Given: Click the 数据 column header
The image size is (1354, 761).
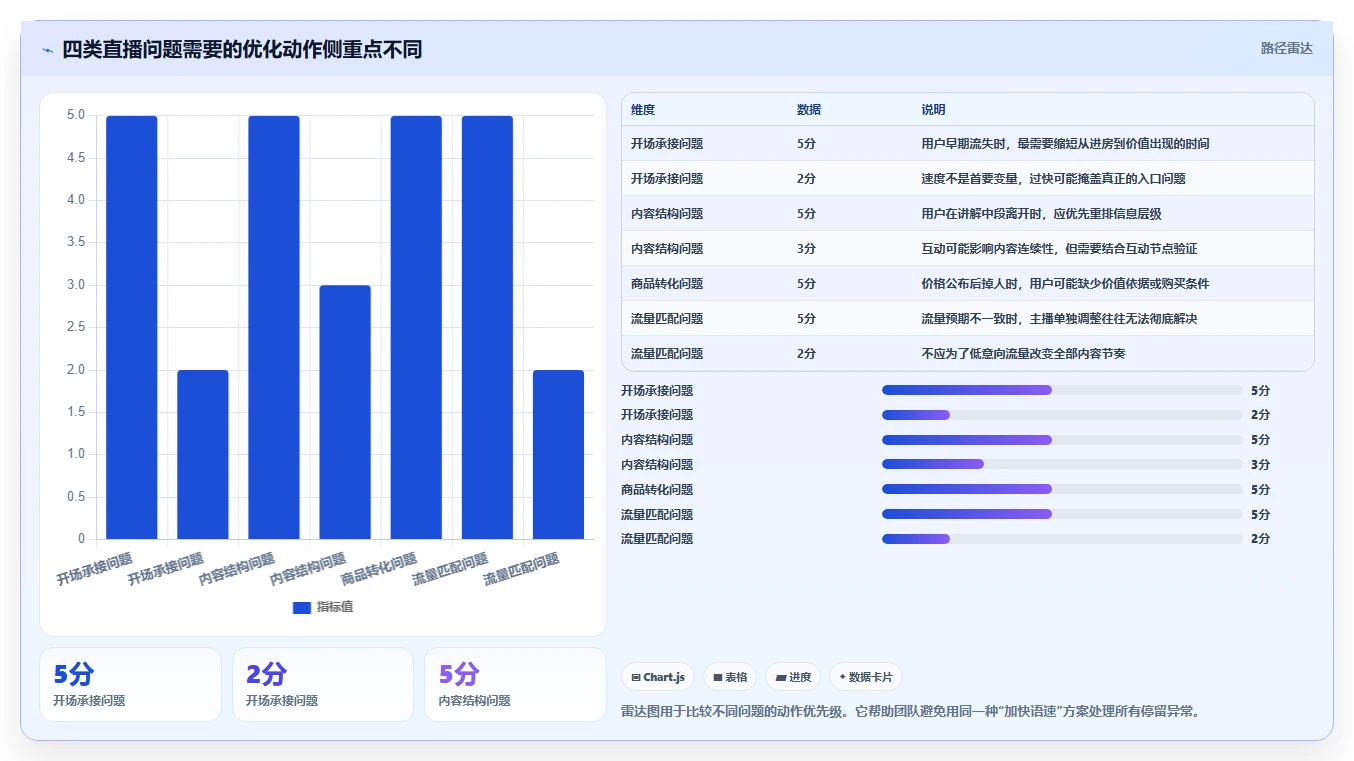Looking at the screenshot, I should [809, 110].
